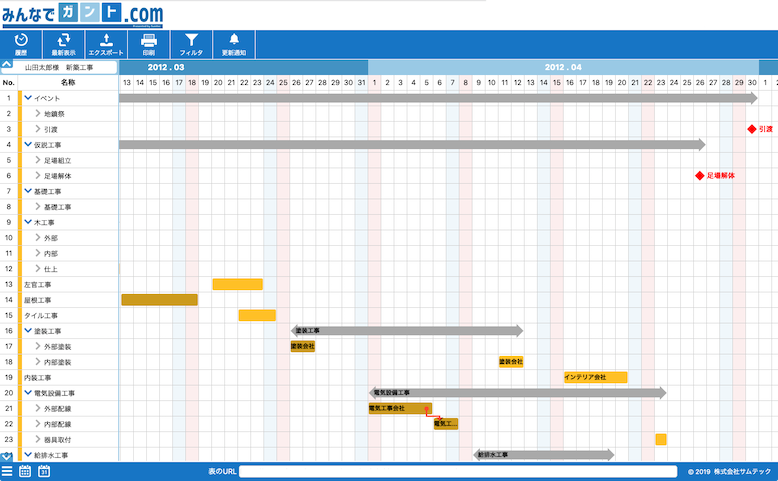Click the 山田太郎様 新築工事 project name field
This screenshot has height=481, width=778.
[x=67, y=67]
